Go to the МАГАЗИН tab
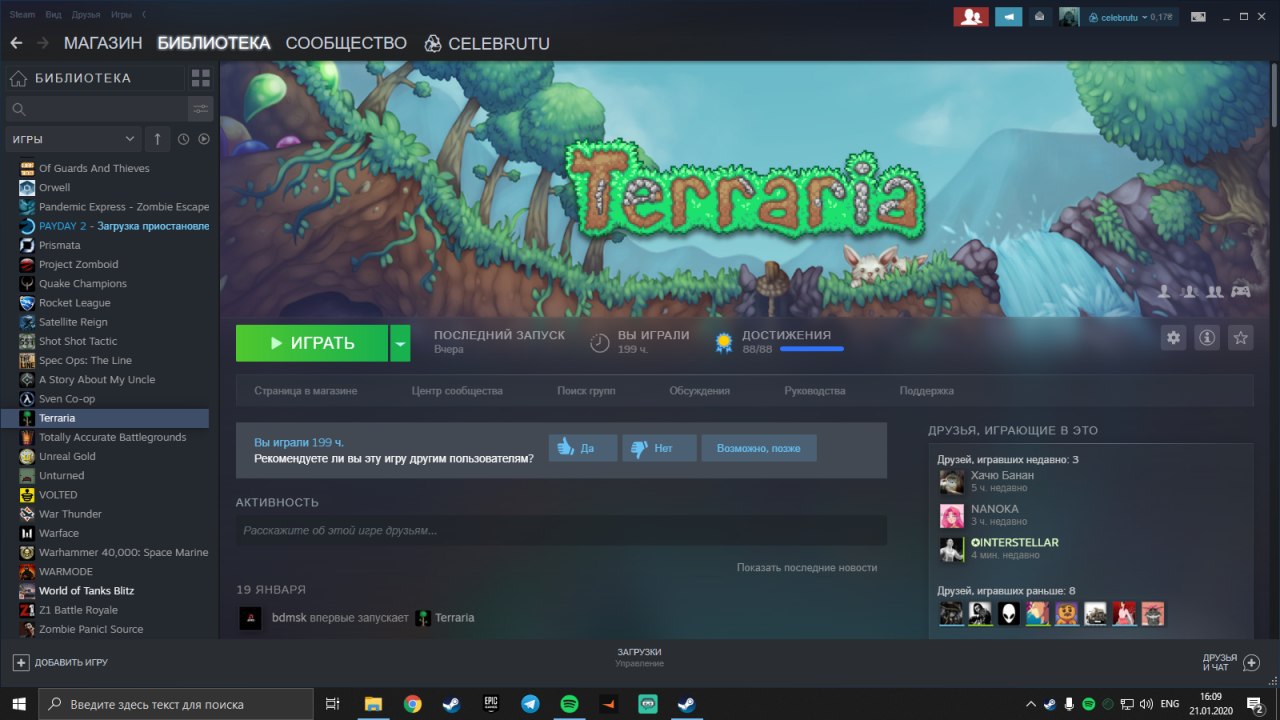Screen dimensions: 1280x720 tap(103, 43)
